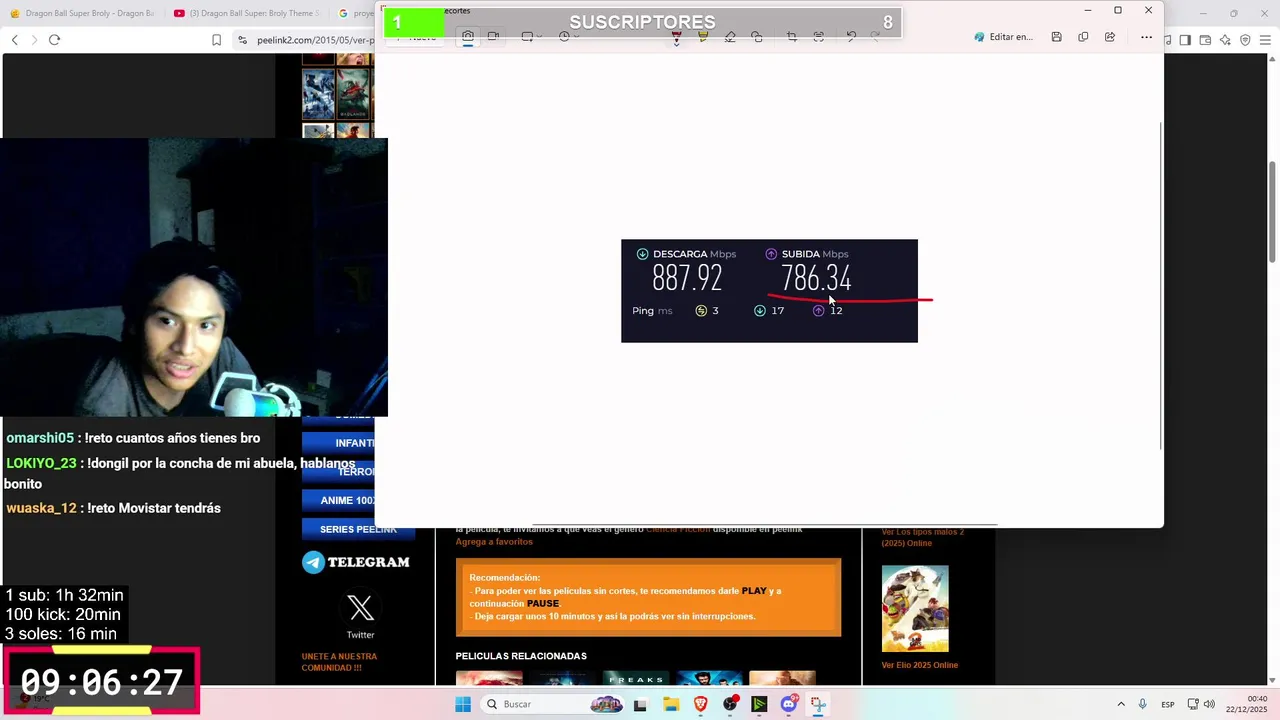The width and height of the screenshot is (1280, 720).
Task: Switch to the Google search tab
Action: 354,13
